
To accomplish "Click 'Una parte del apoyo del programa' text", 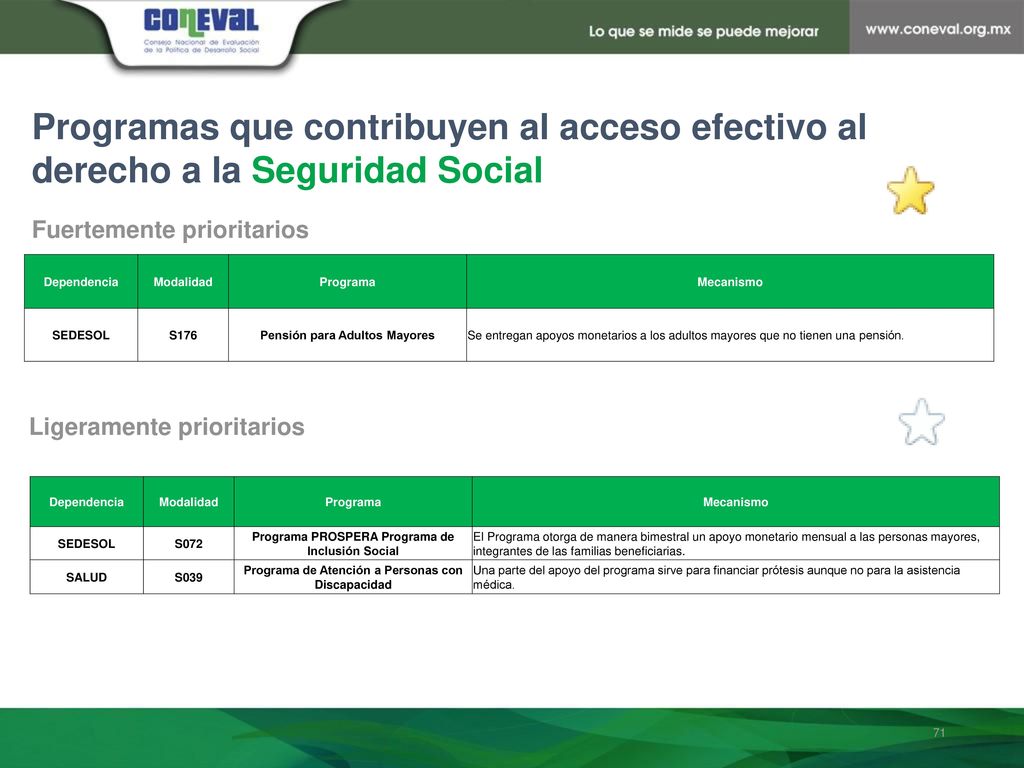I will pos(716,577).
